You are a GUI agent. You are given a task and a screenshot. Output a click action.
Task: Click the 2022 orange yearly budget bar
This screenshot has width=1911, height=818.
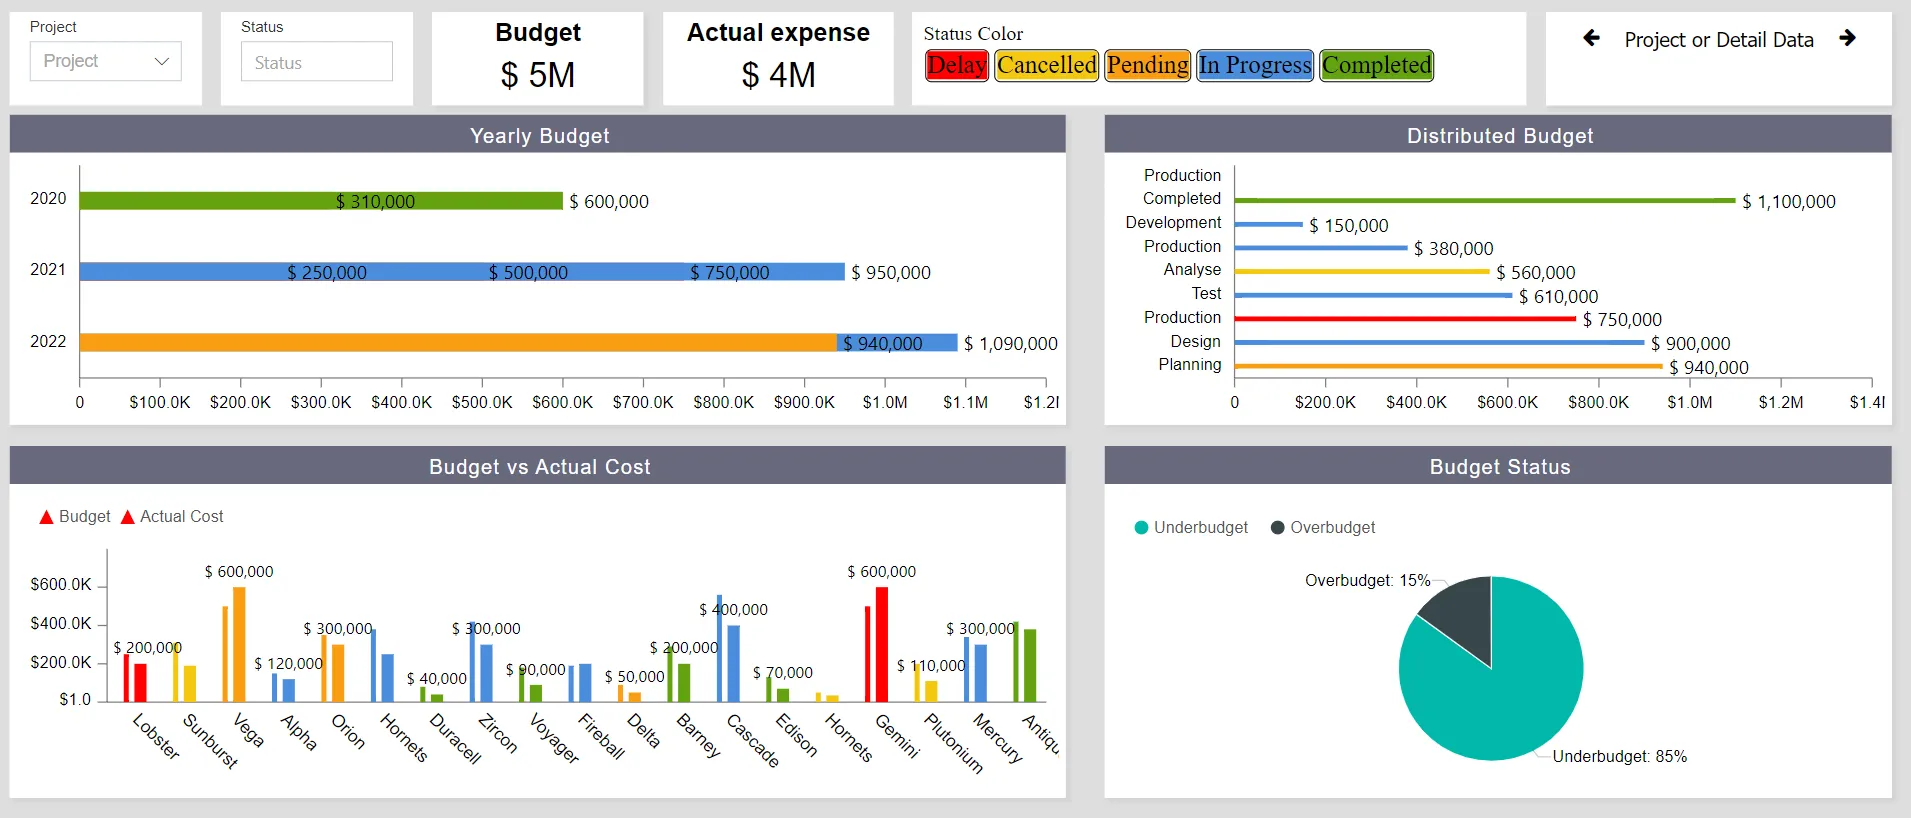tap(458, 343)
